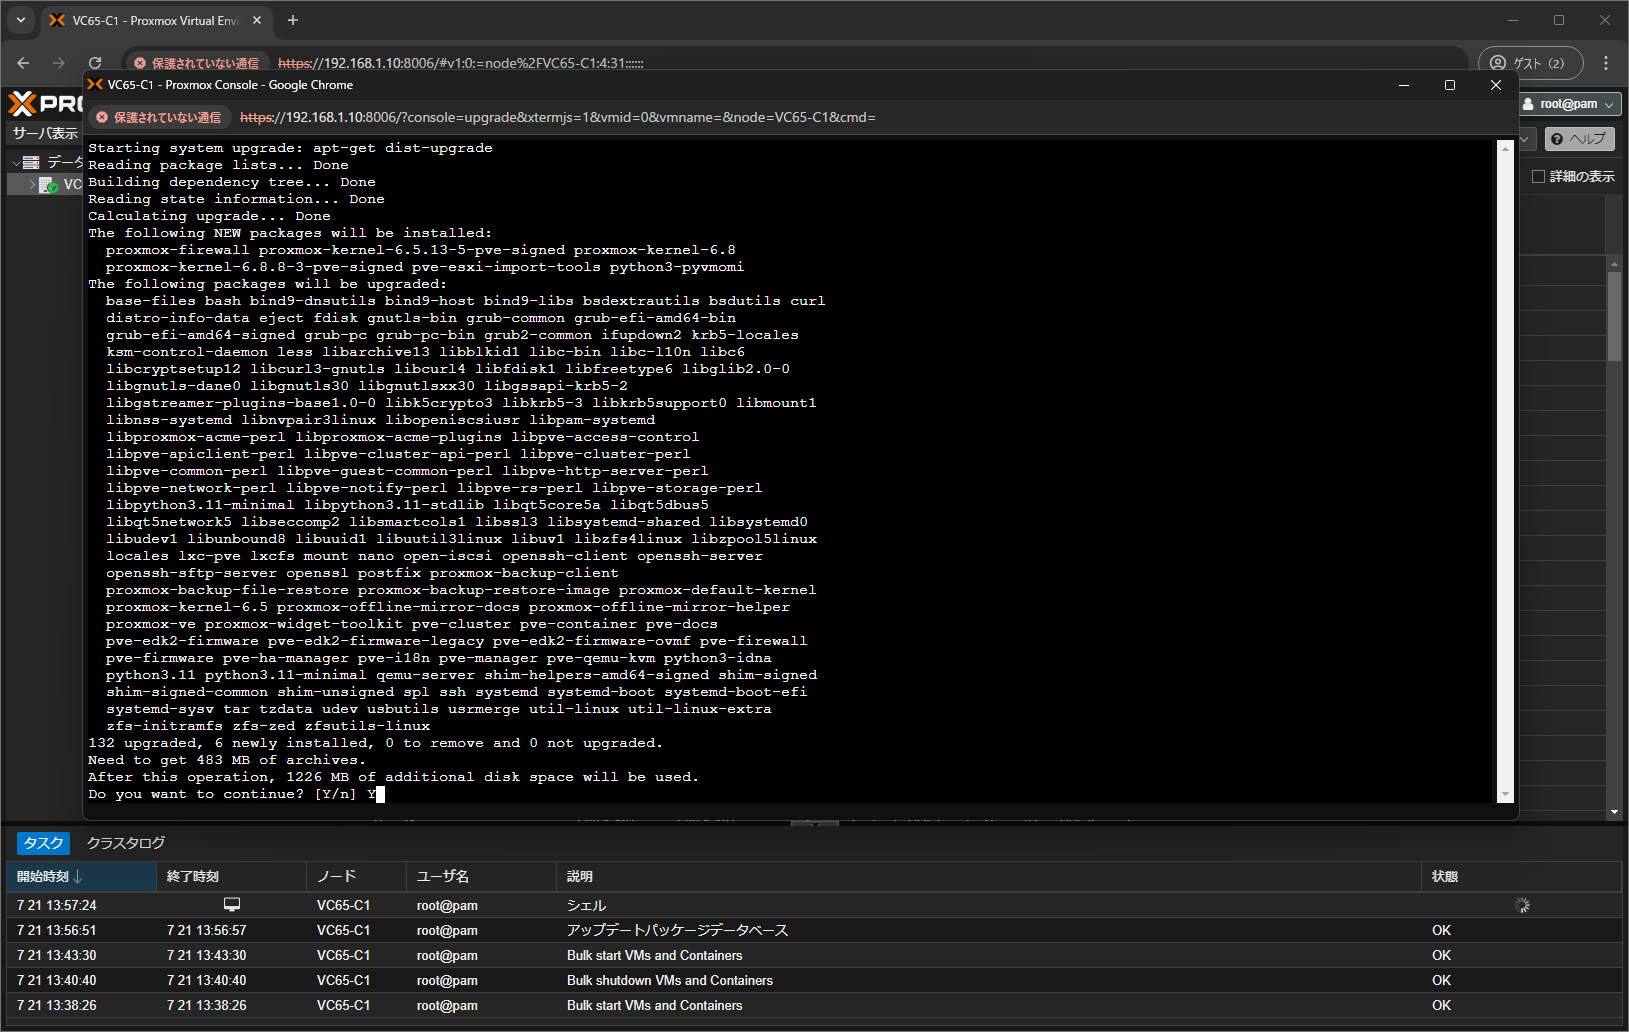This screenshot has height=1032, width=1629.
Task: Click the not-secure warning in main address bar
Action: click(x=197, y=63)
